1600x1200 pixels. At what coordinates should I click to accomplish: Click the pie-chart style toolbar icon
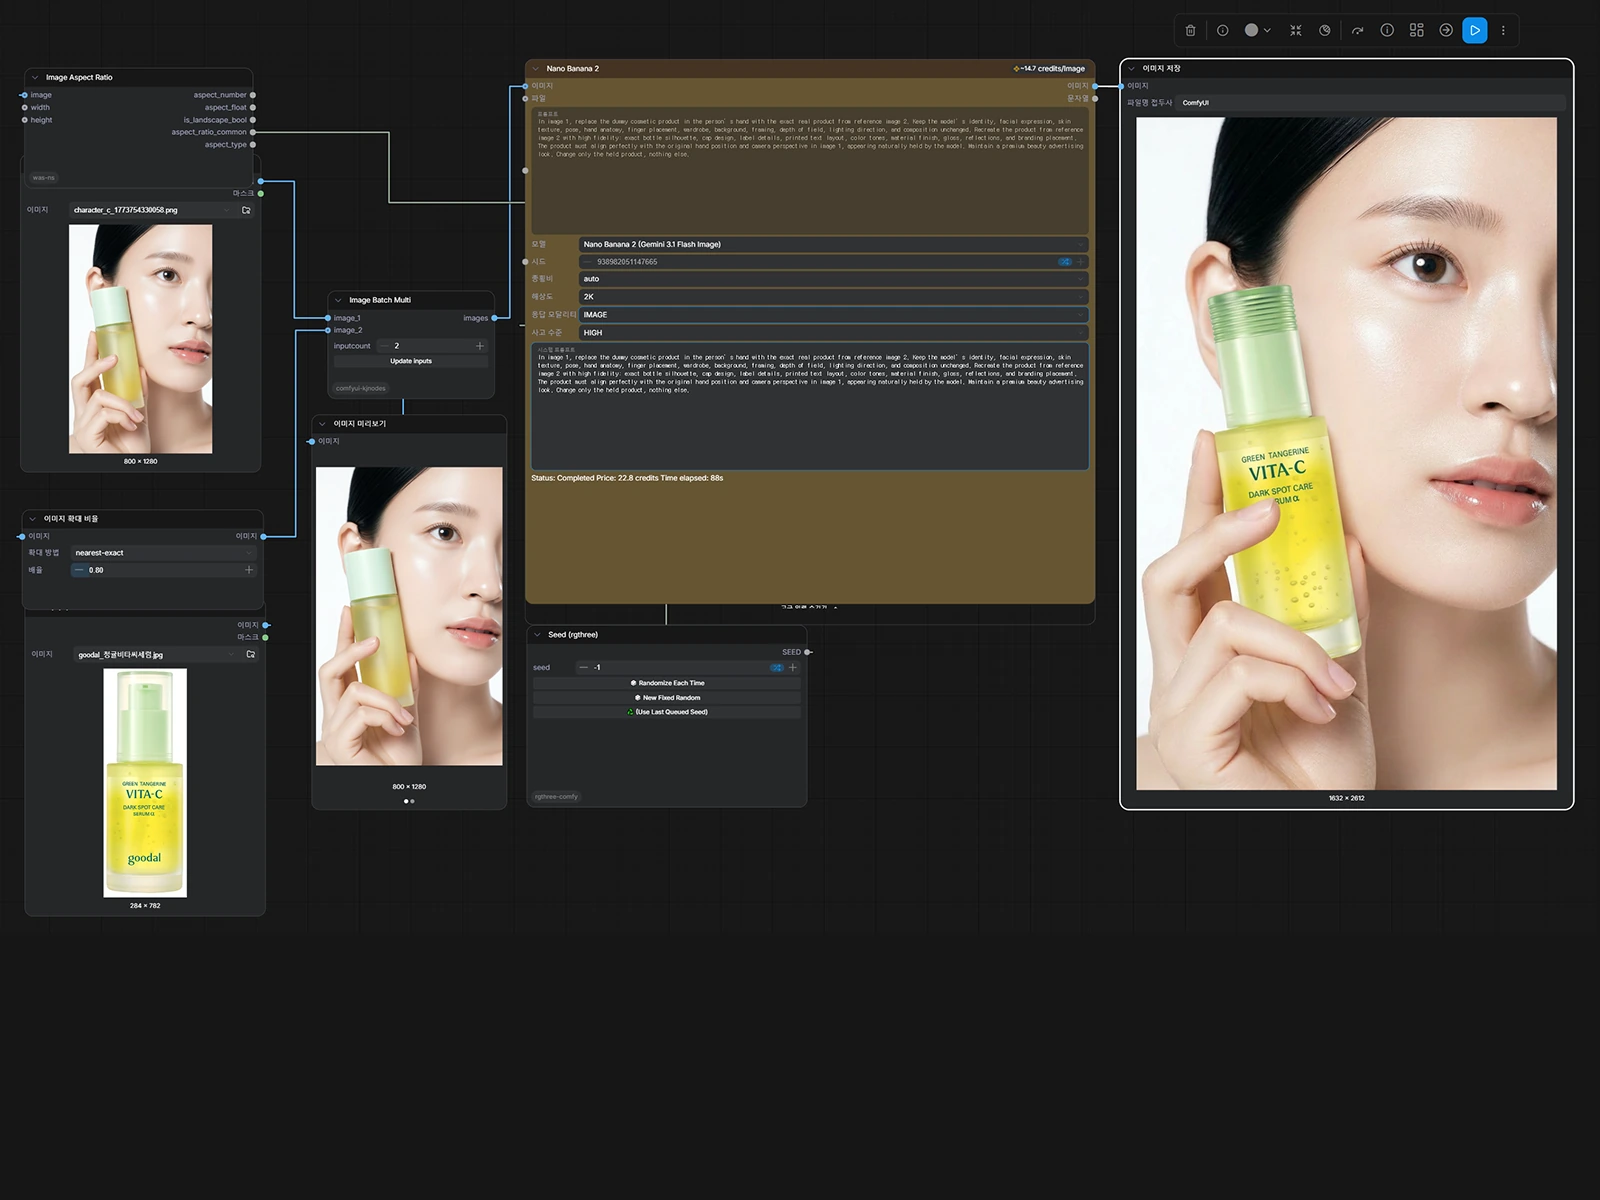click(1325, 30)
